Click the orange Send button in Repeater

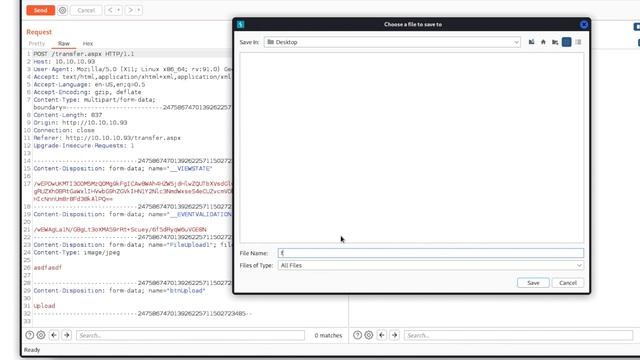click(40, 10)
